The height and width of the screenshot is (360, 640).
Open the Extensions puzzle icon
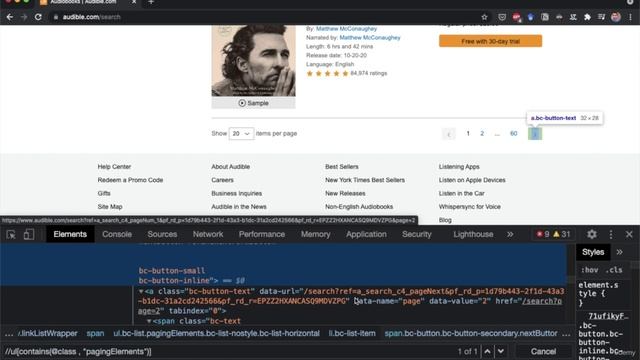(587, 17)
